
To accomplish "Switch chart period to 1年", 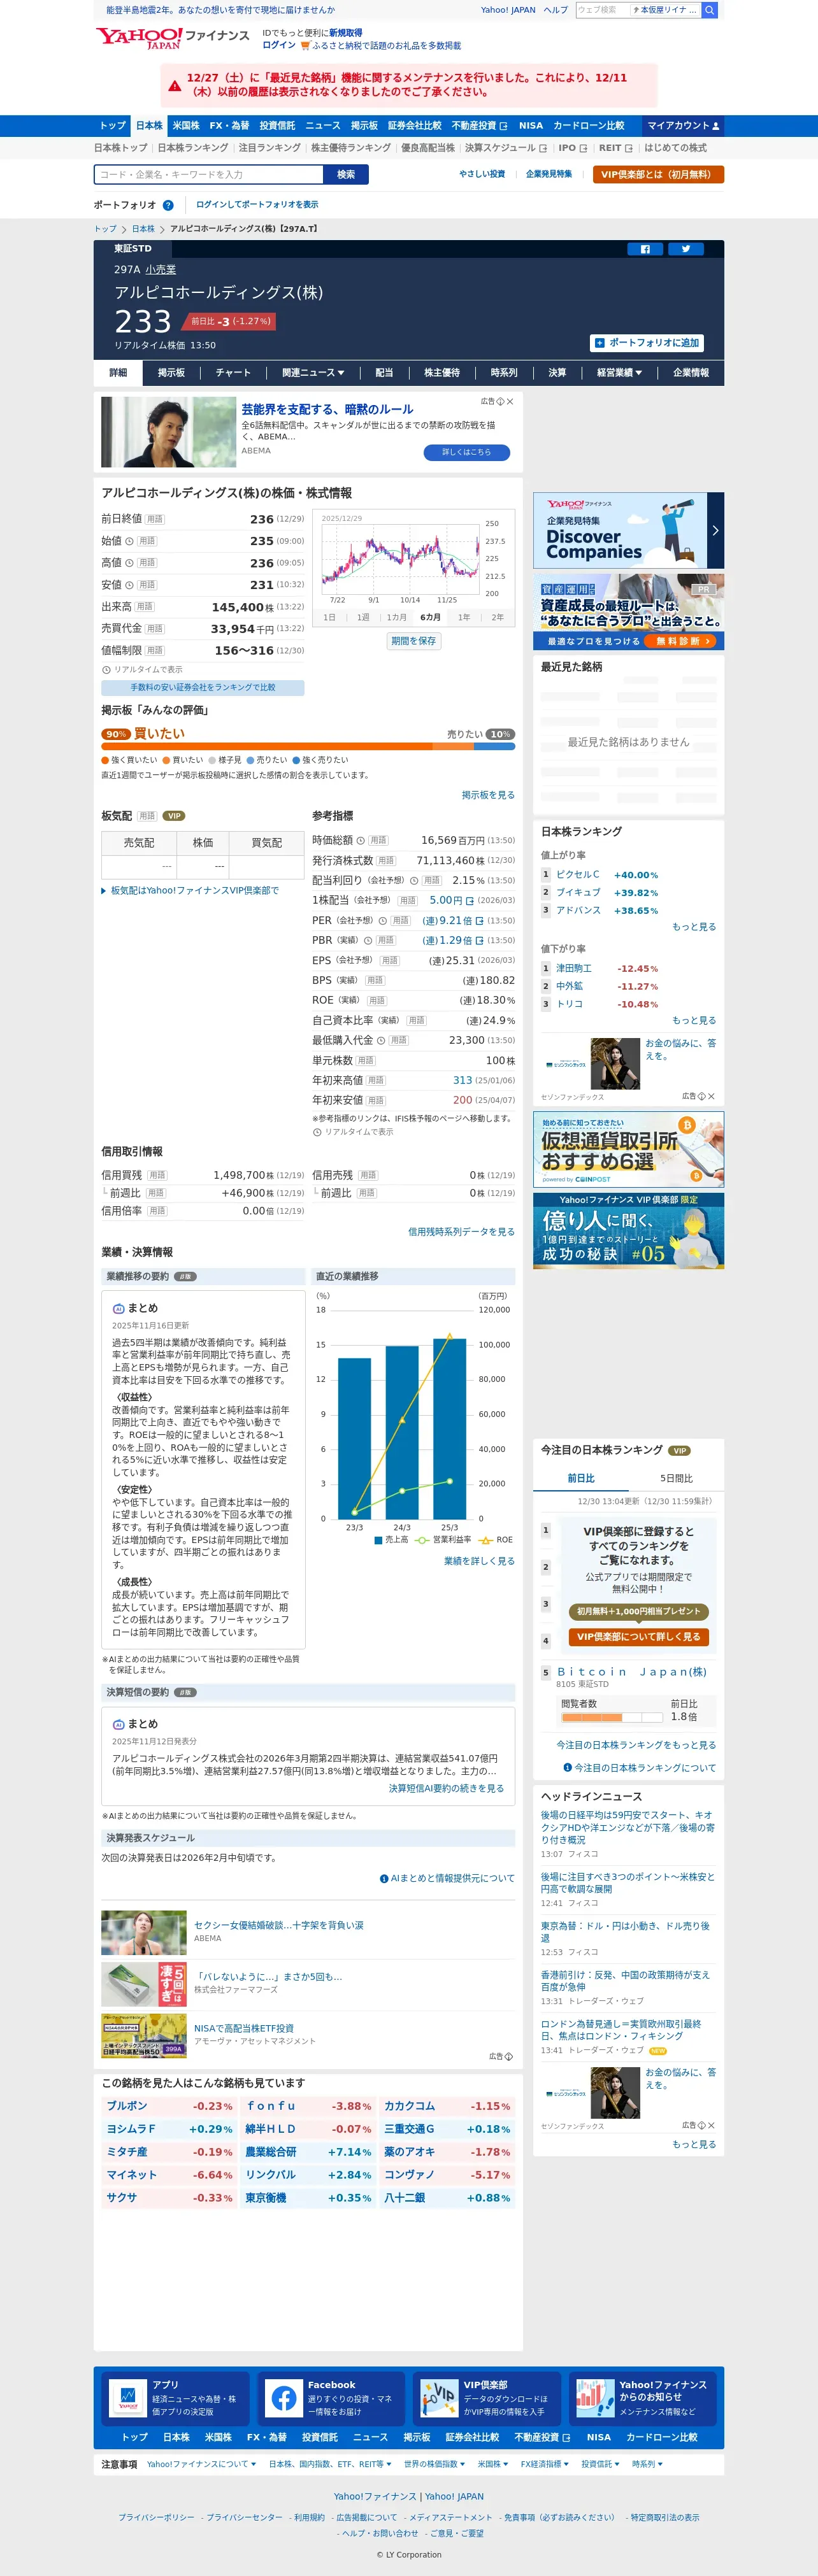I will pos(464,618).
